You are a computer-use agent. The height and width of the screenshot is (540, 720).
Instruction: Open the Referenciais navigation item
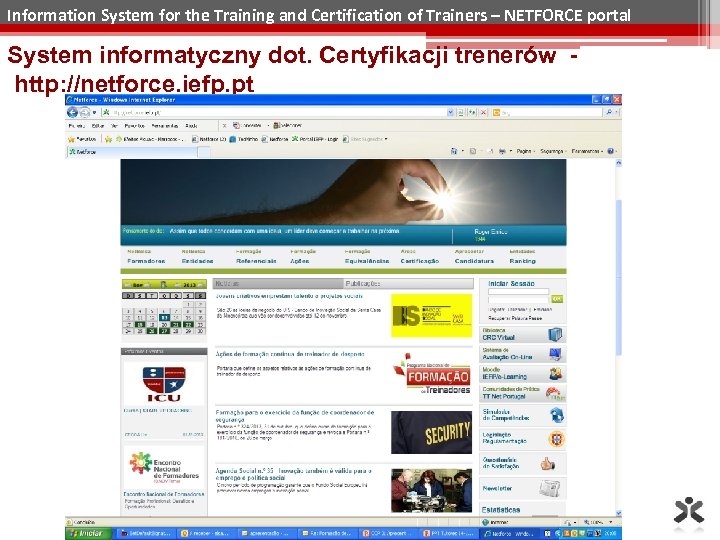point(256,261)
